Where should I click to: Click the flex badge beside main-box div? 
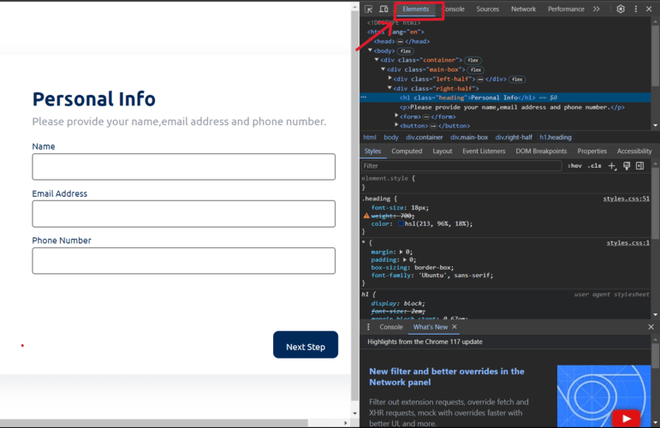click(x=476, y=70)
